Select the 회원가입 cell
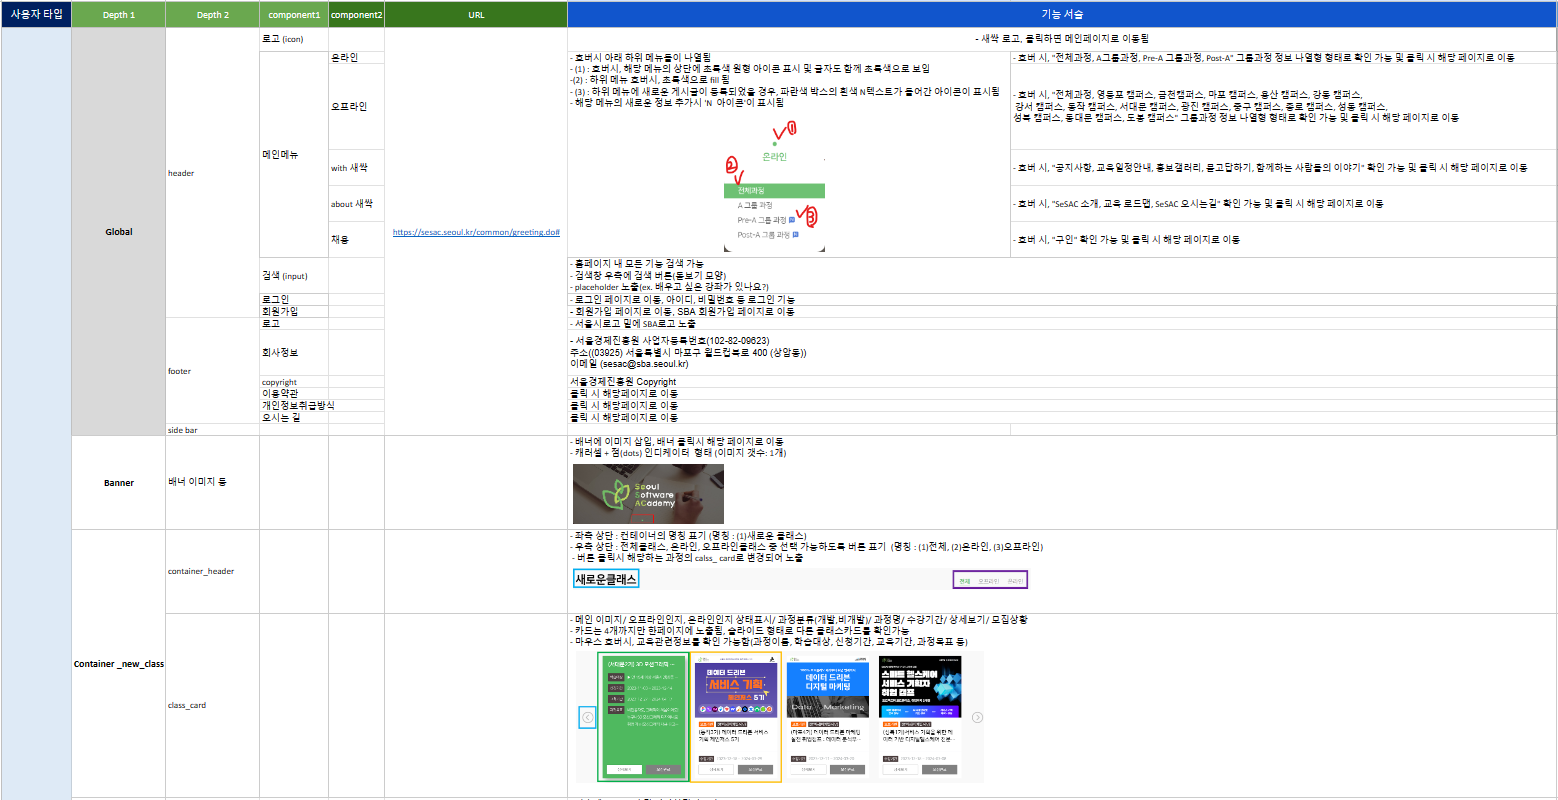 294,311
